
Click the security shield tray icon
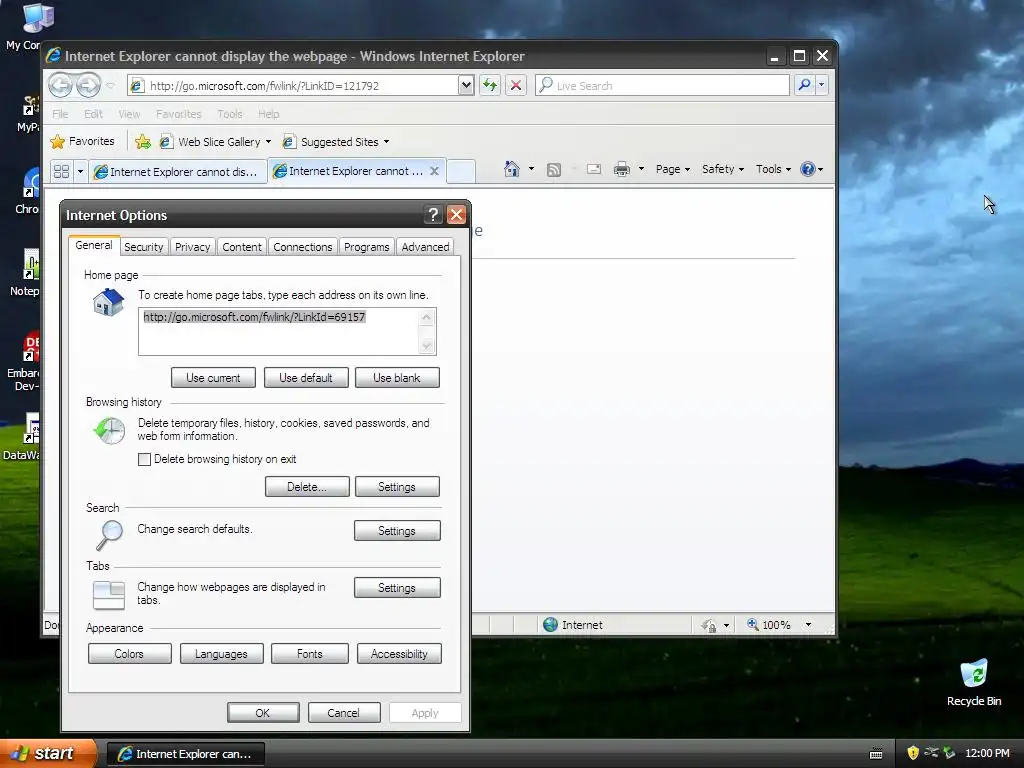click(x=913, y=753)
